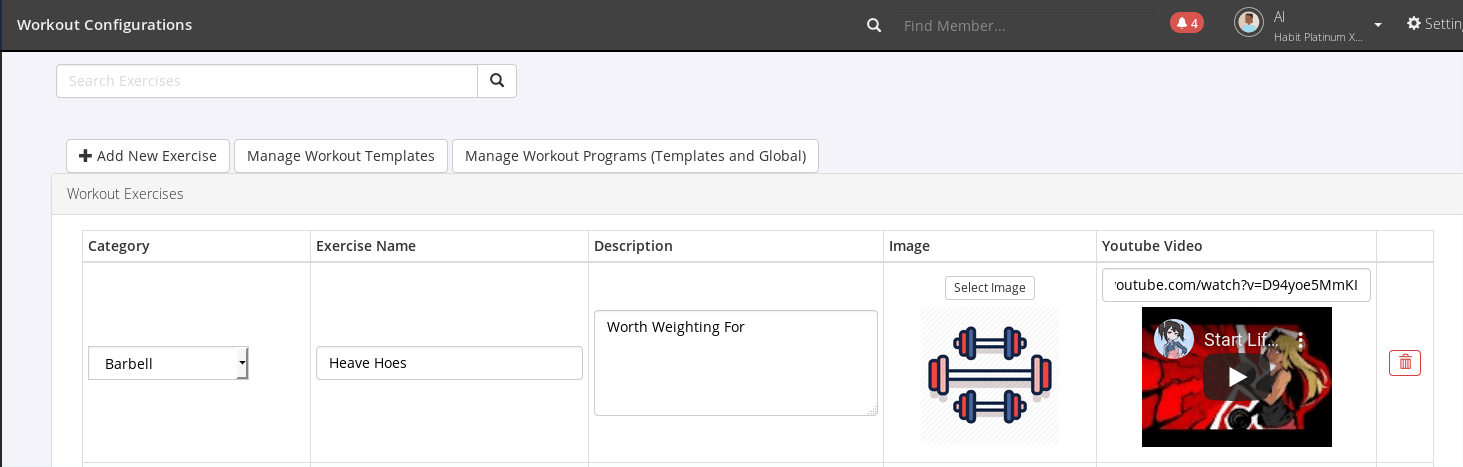This screenshot has width=1463, height=467.
Task: Open Manage Workout Programs (Templates and Global)
Action: pyautogui.click(x=635, y=156)
